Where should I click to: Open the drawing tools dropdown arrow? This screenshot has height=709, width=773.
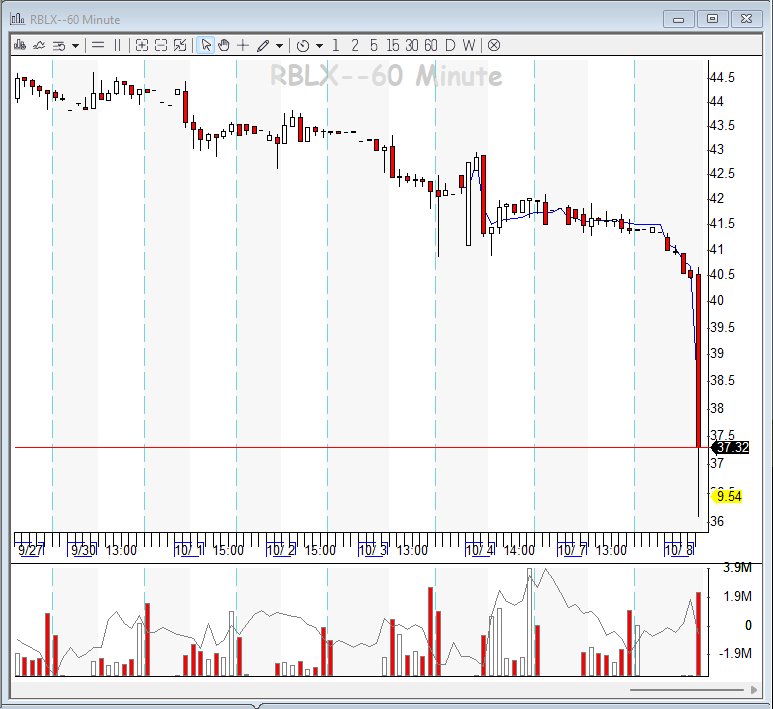tap(280, 46)
